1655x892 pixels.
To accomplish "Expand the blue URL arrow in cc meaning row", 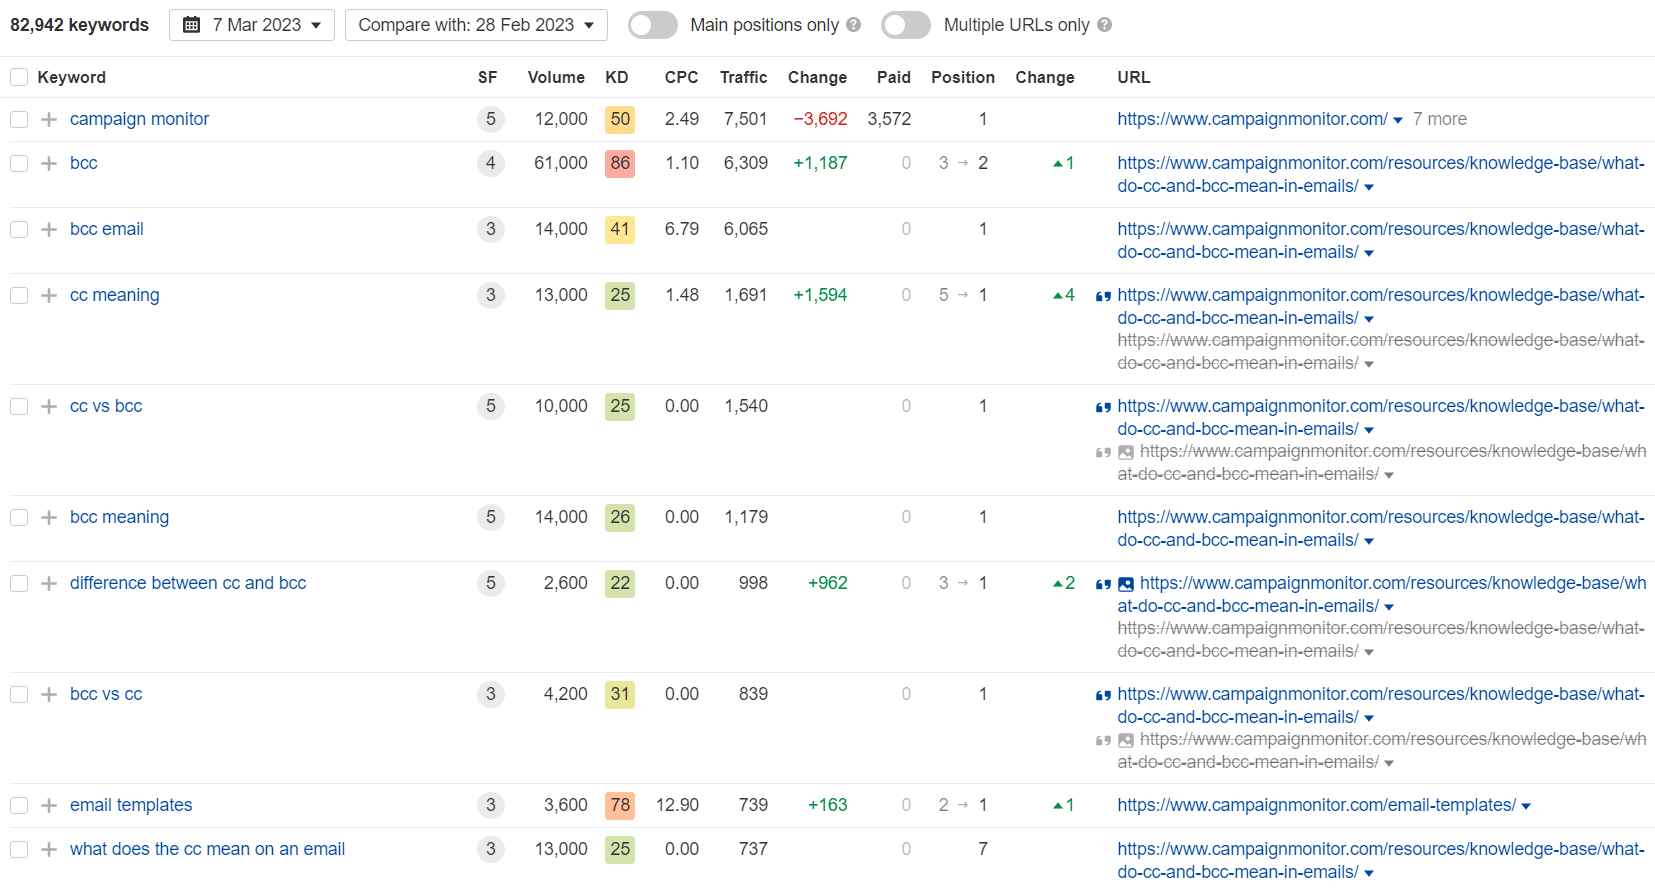I will coord(1369,319).
